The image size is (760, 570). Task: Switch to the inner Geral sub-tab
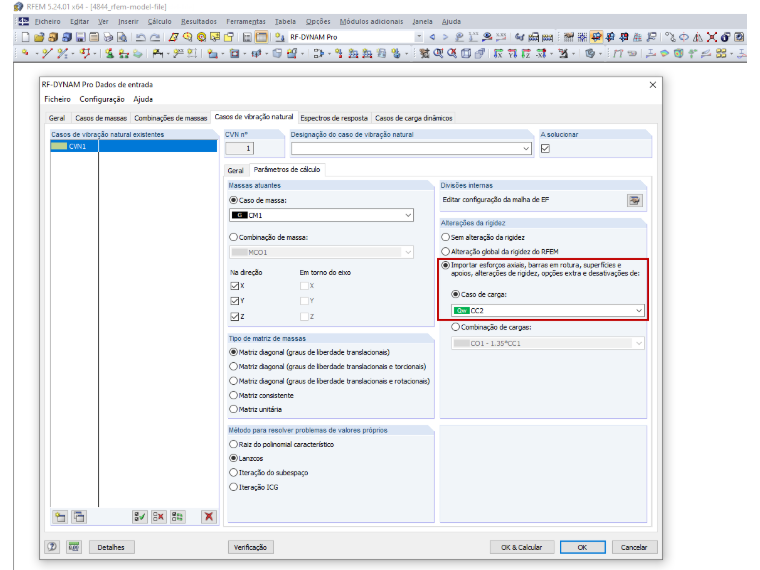236,170
